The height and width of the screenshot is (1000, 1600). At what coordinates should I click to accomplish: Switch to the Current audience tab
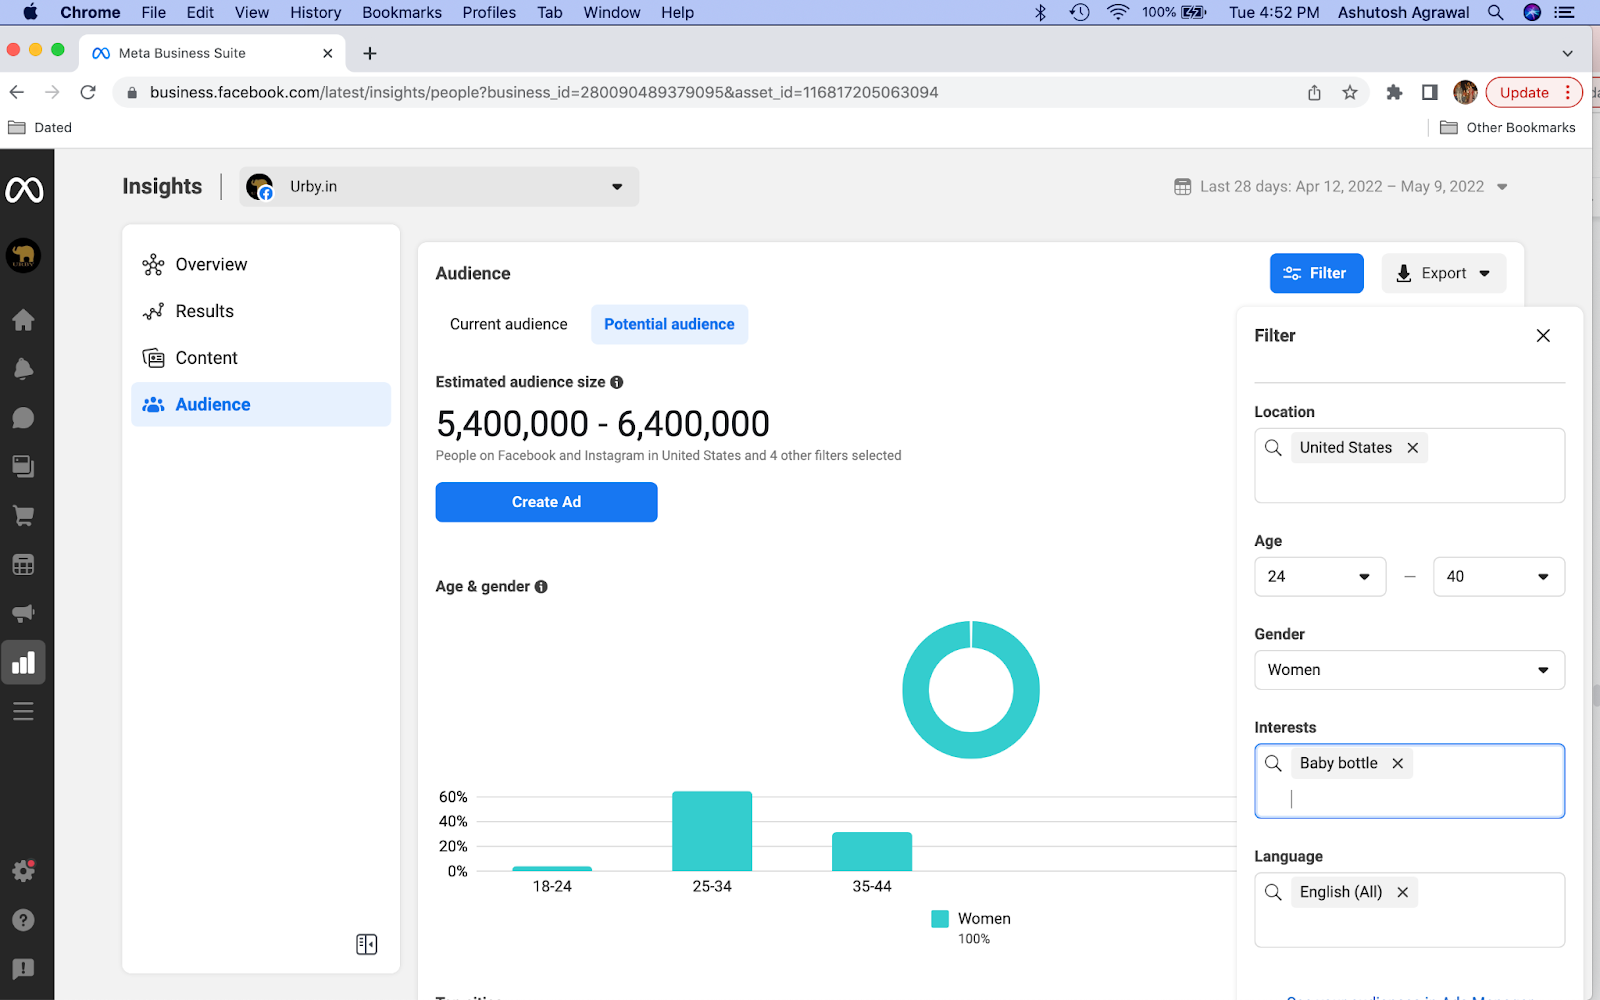pos(509,325)
